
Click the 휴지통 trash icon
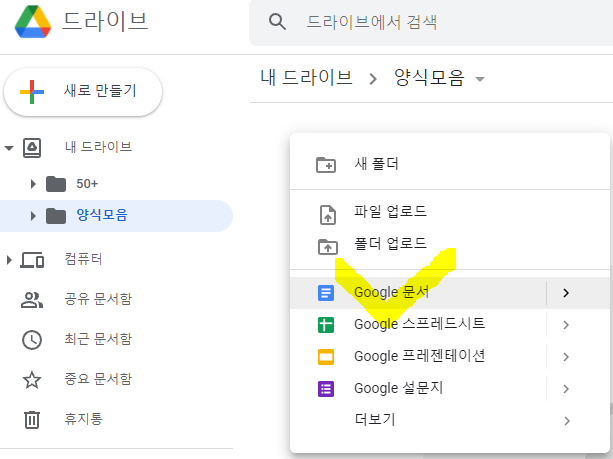(32, 420)
